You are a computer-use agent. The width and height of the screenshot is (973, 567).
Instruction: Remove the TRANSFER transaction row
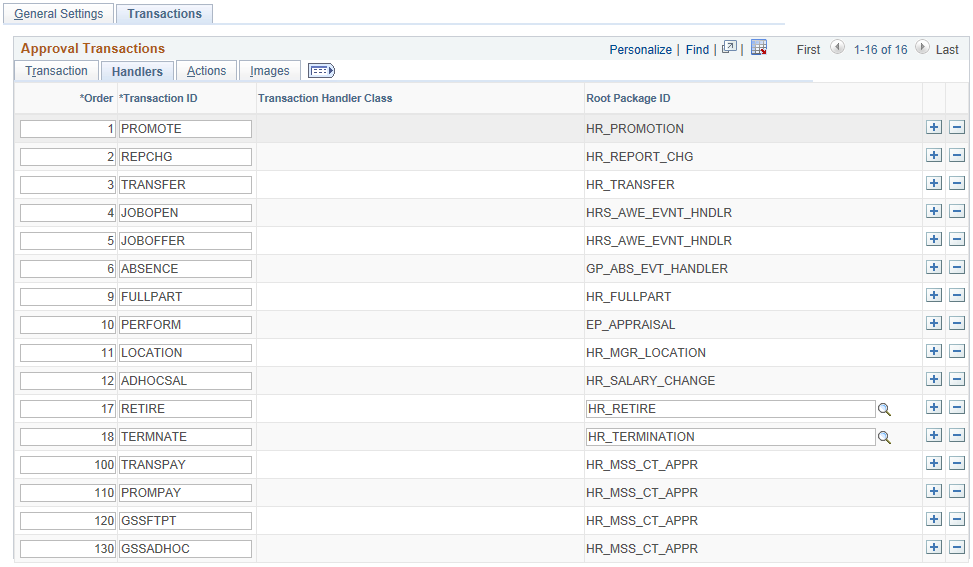pyautogui.click(x=957, y=183)
